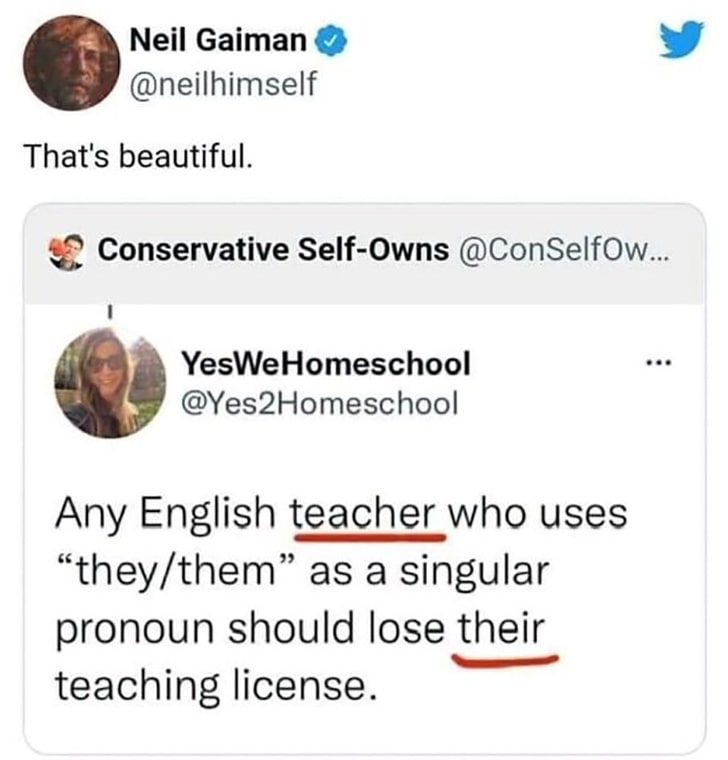This screenshot has height=760, width=728.
Task: Open the three-dot more options menu
Action: coord(659,362)
